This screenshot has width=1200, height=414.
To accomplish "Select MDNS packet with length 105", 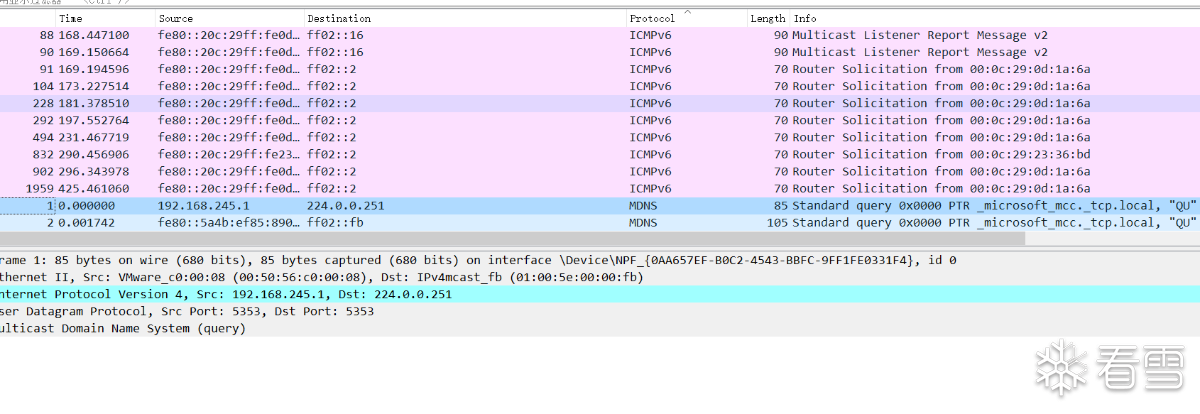I will coord(600,222).
